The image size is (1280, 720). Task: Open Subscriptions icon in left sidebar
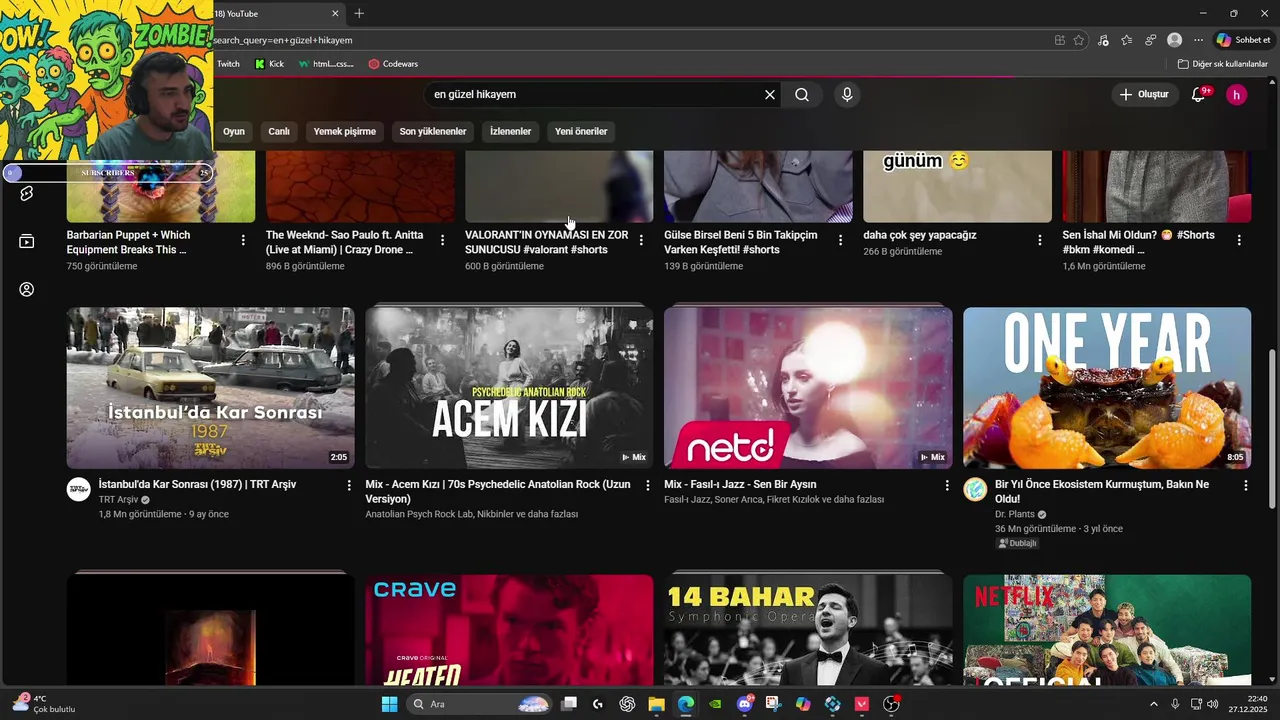[x=27, y=241]
